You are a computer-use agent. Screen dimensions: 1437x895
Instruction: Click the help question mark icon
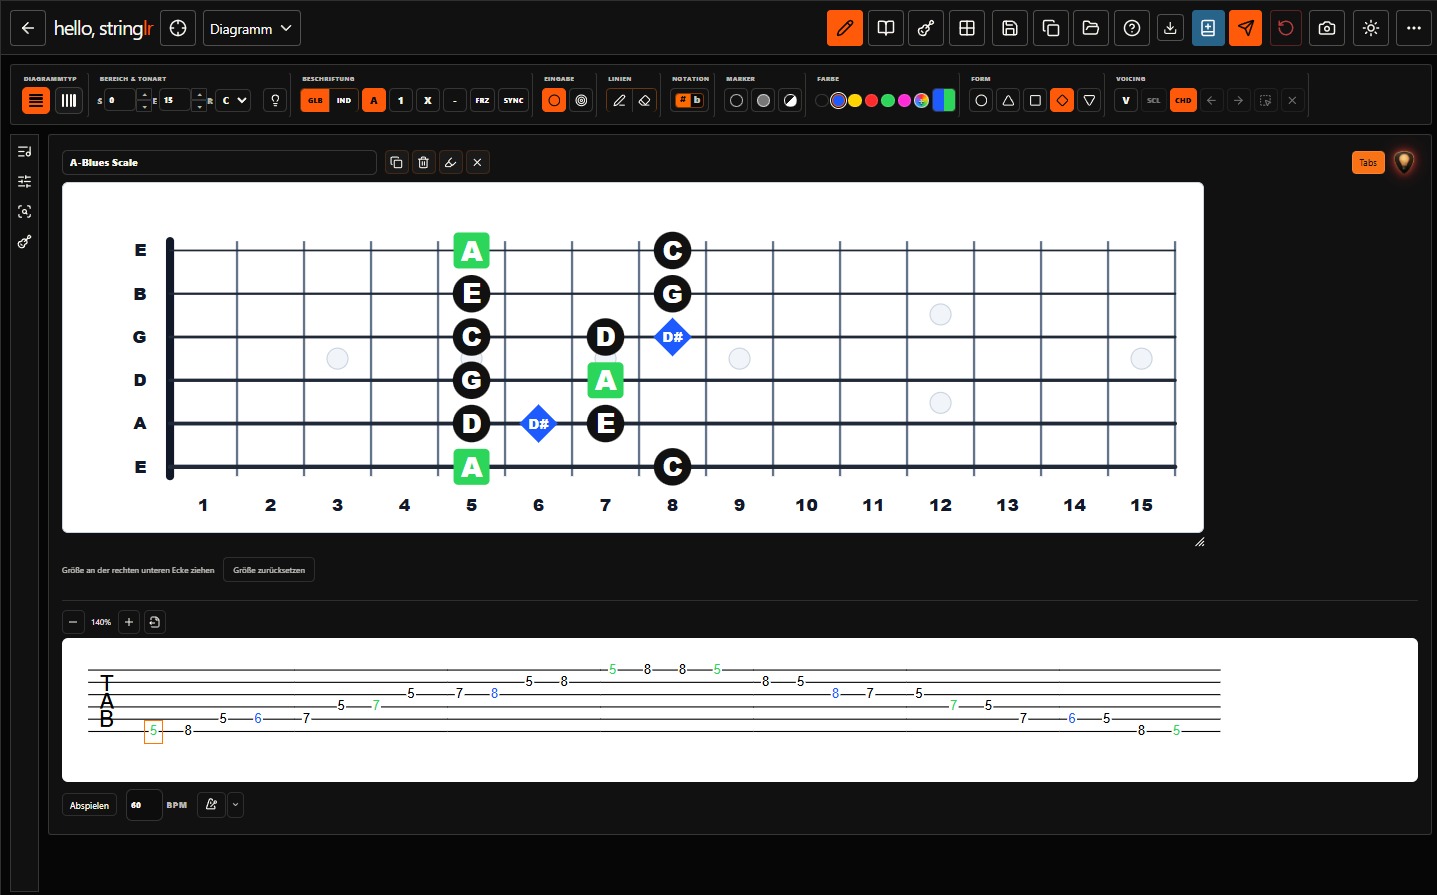coord(1132,28)
